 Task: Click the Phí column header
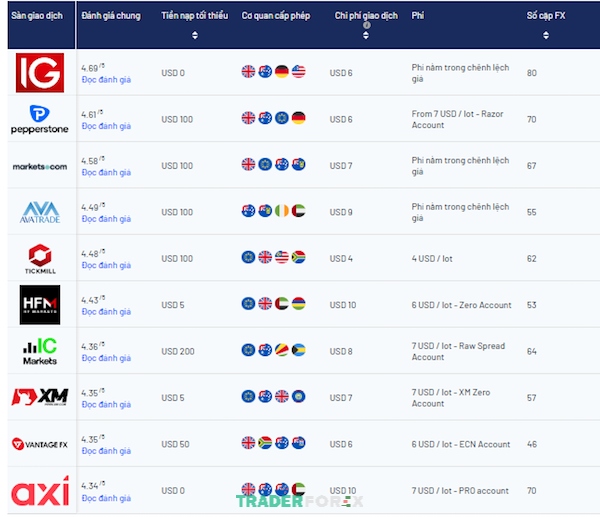coord(418,16)
